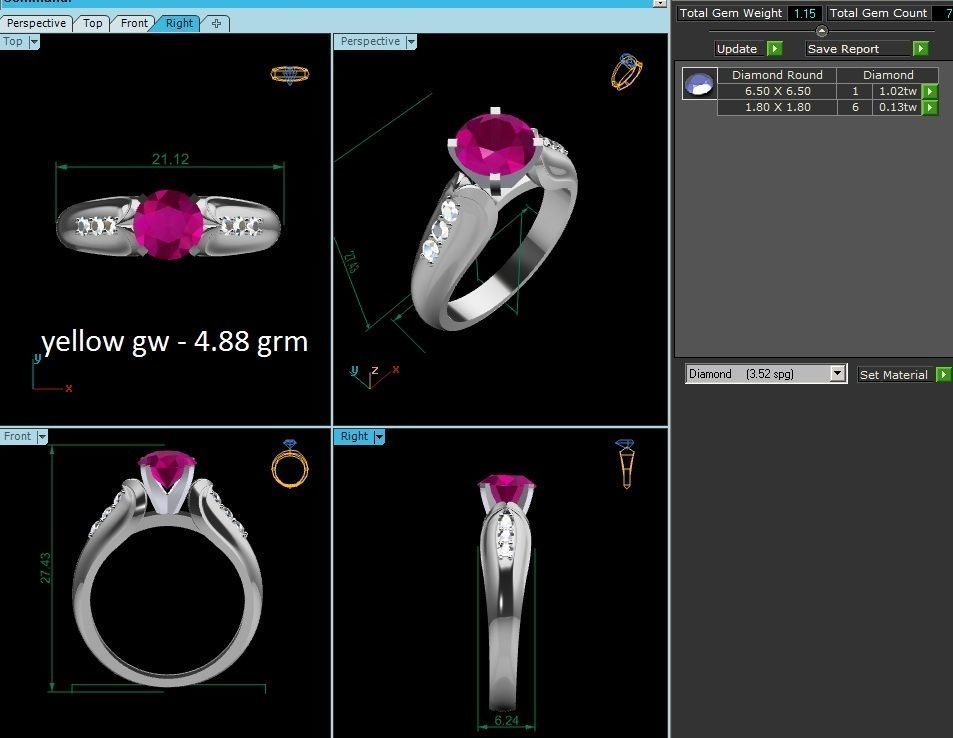This screenshot has width=953, height=738.
Task: Click the Perspective viewport label
Action: [x=370, y=41]
